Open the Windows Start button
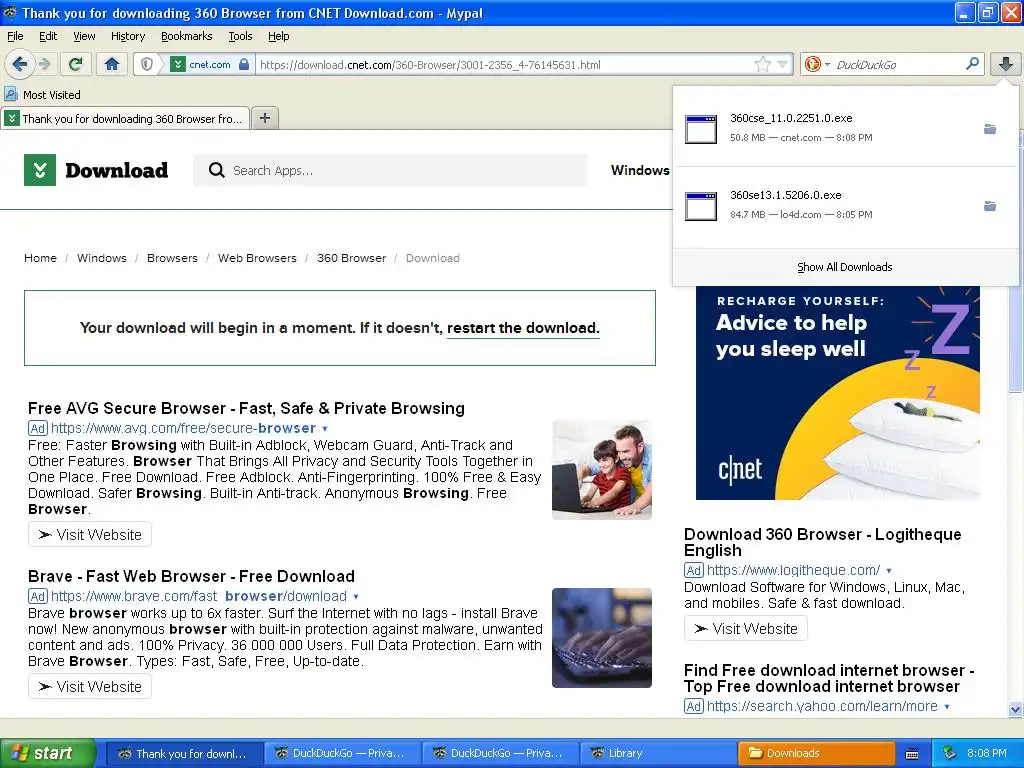1024x768 pixels. [48, 753]
